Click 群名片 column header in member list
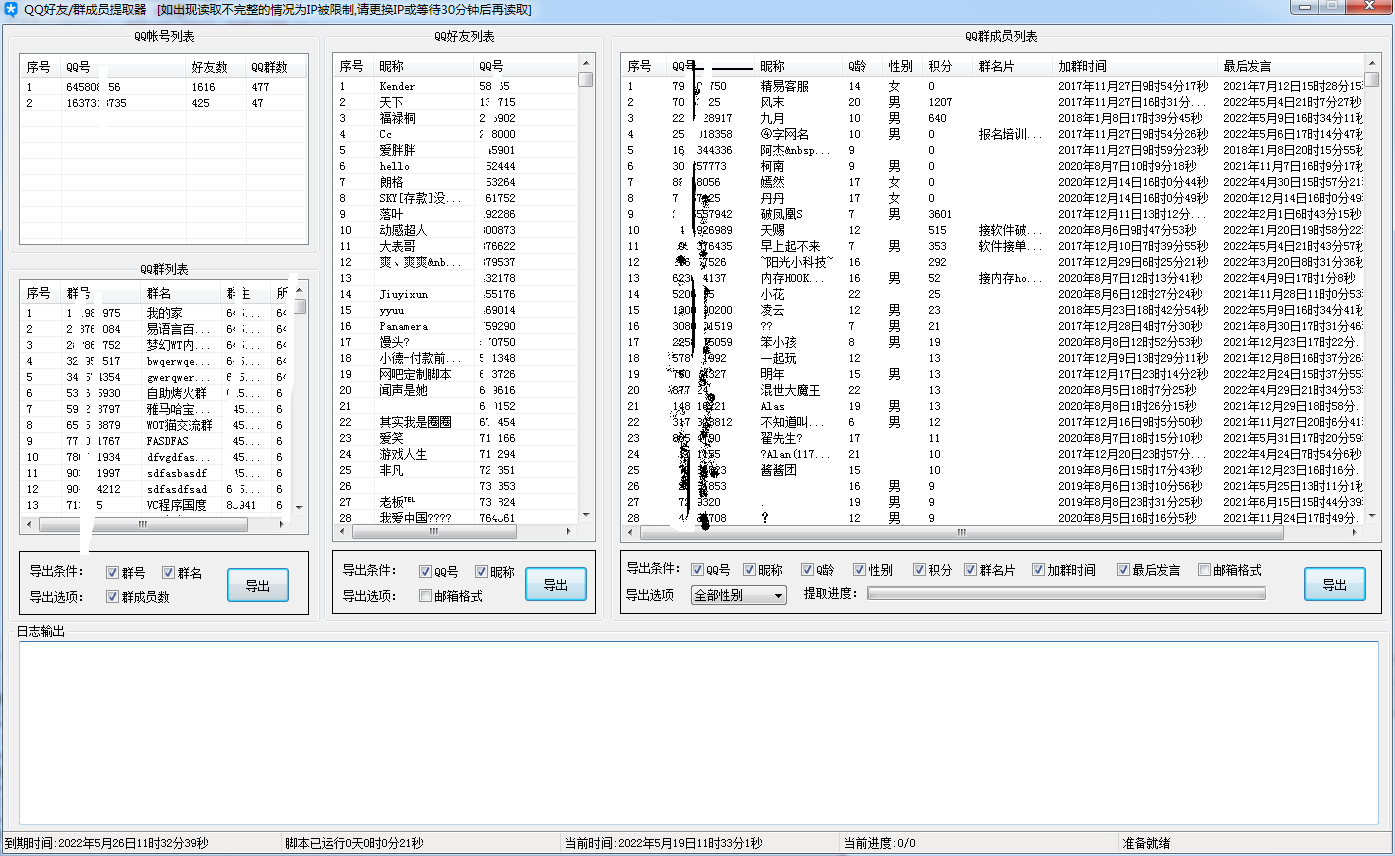 [x=1013, y=66]
